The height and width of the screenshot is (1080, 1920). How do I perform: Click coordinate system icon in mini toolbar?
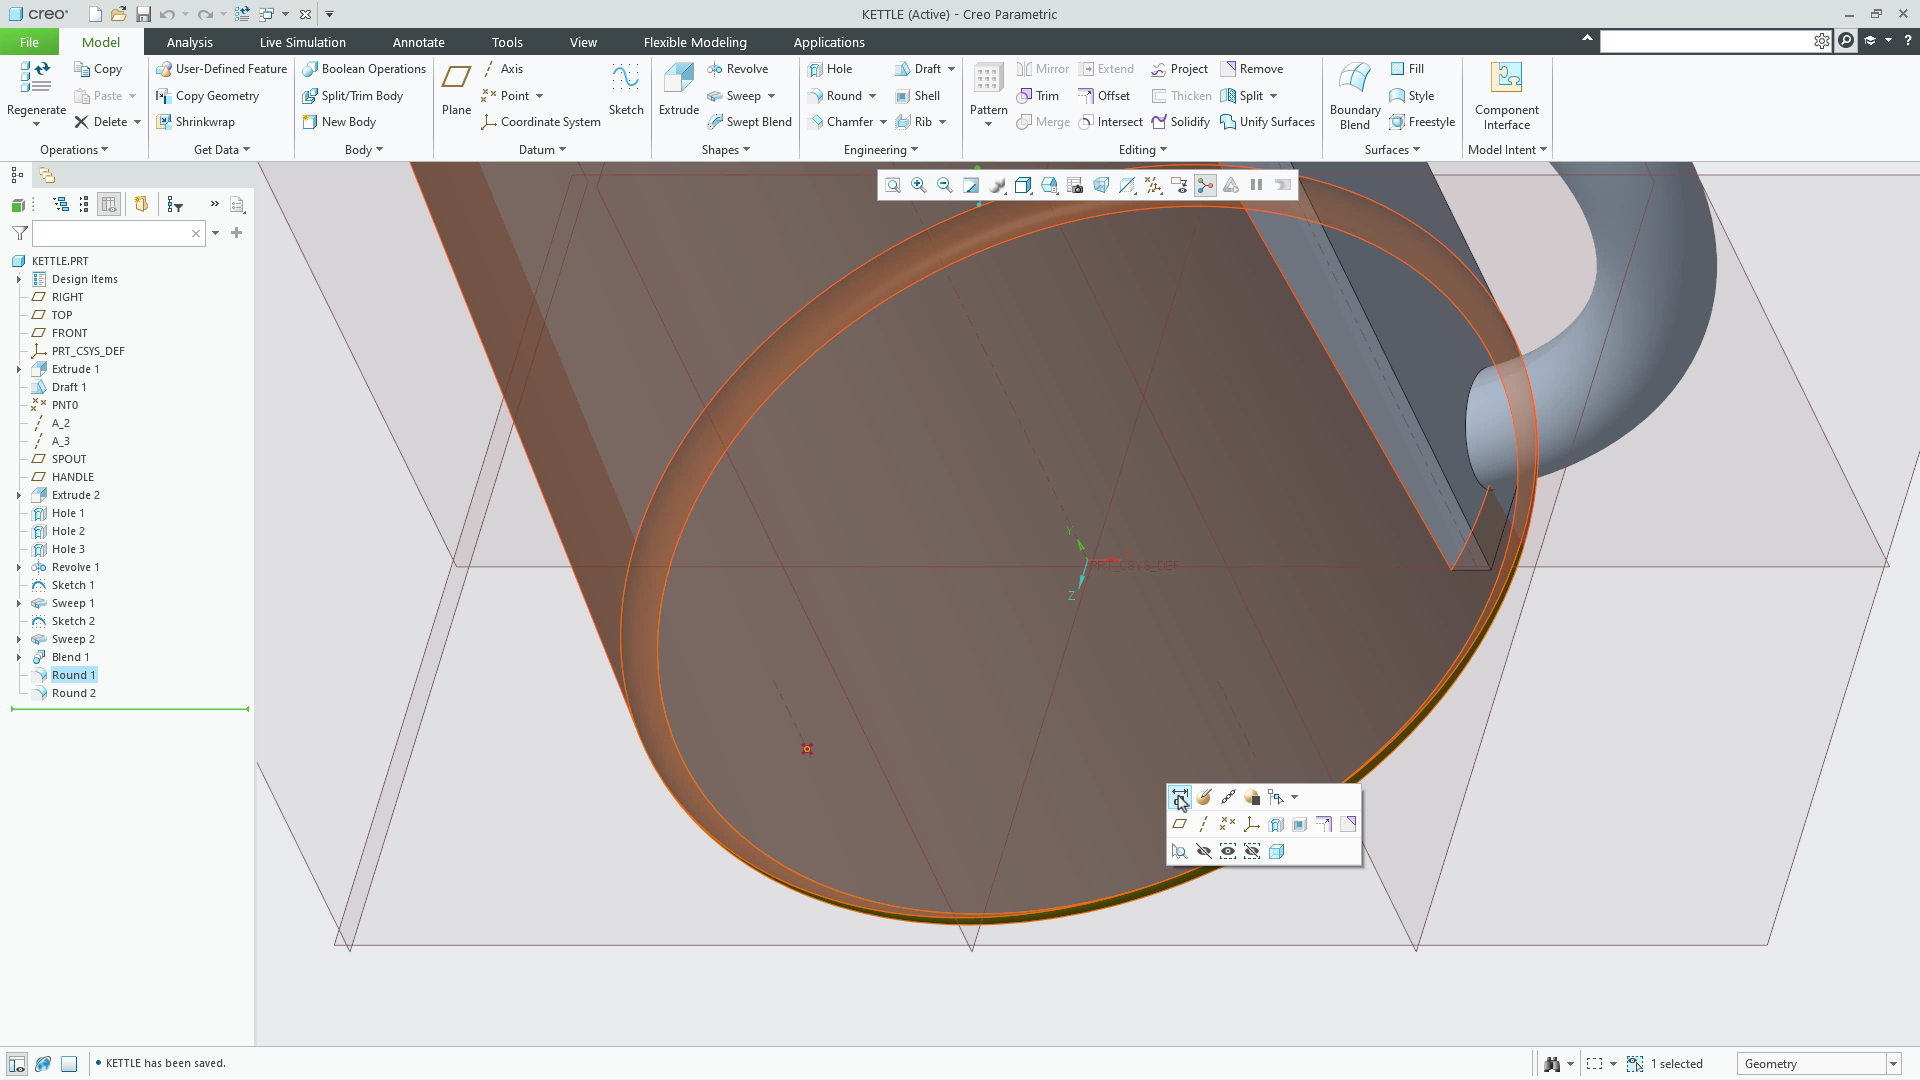(x=1252, y=824)
